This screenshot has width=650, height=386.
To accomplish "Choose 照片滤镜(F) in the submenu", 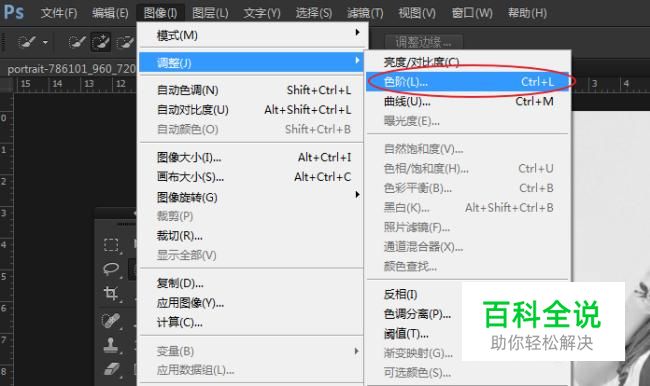I will 468,227.
